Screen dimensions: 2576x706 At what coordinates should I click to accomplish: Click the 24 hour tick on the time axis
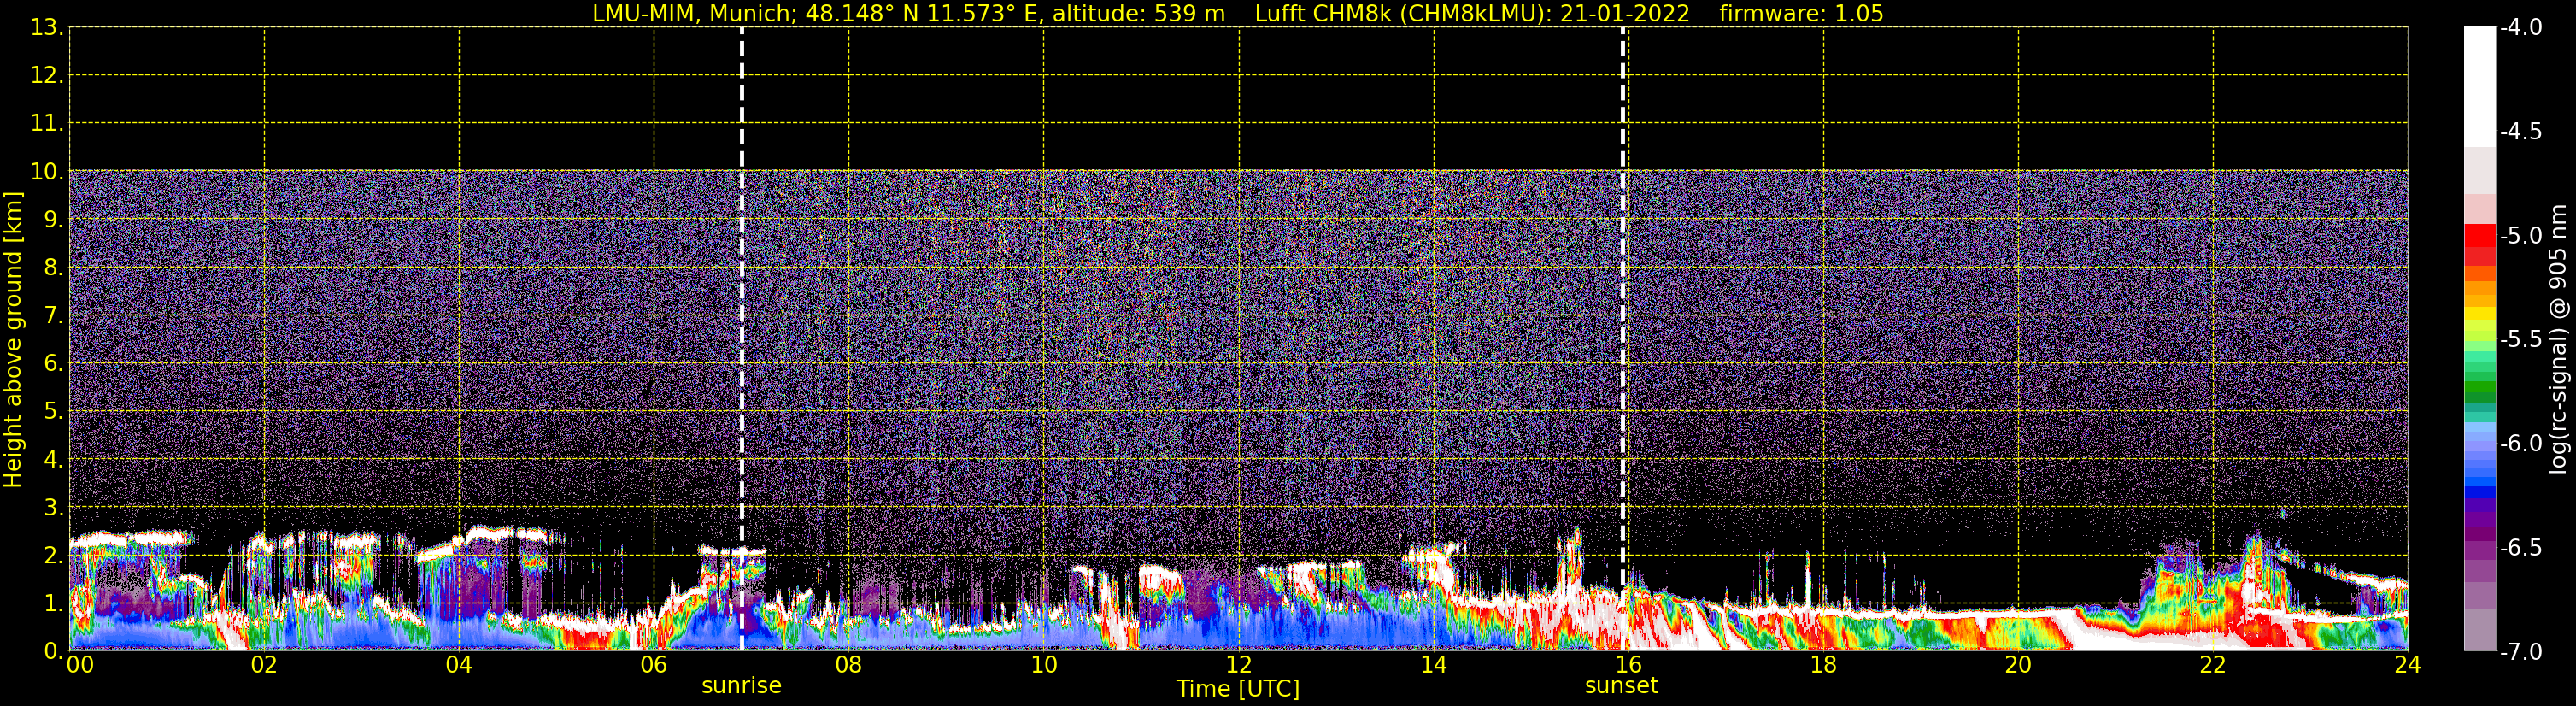[x=2407, y=665]
